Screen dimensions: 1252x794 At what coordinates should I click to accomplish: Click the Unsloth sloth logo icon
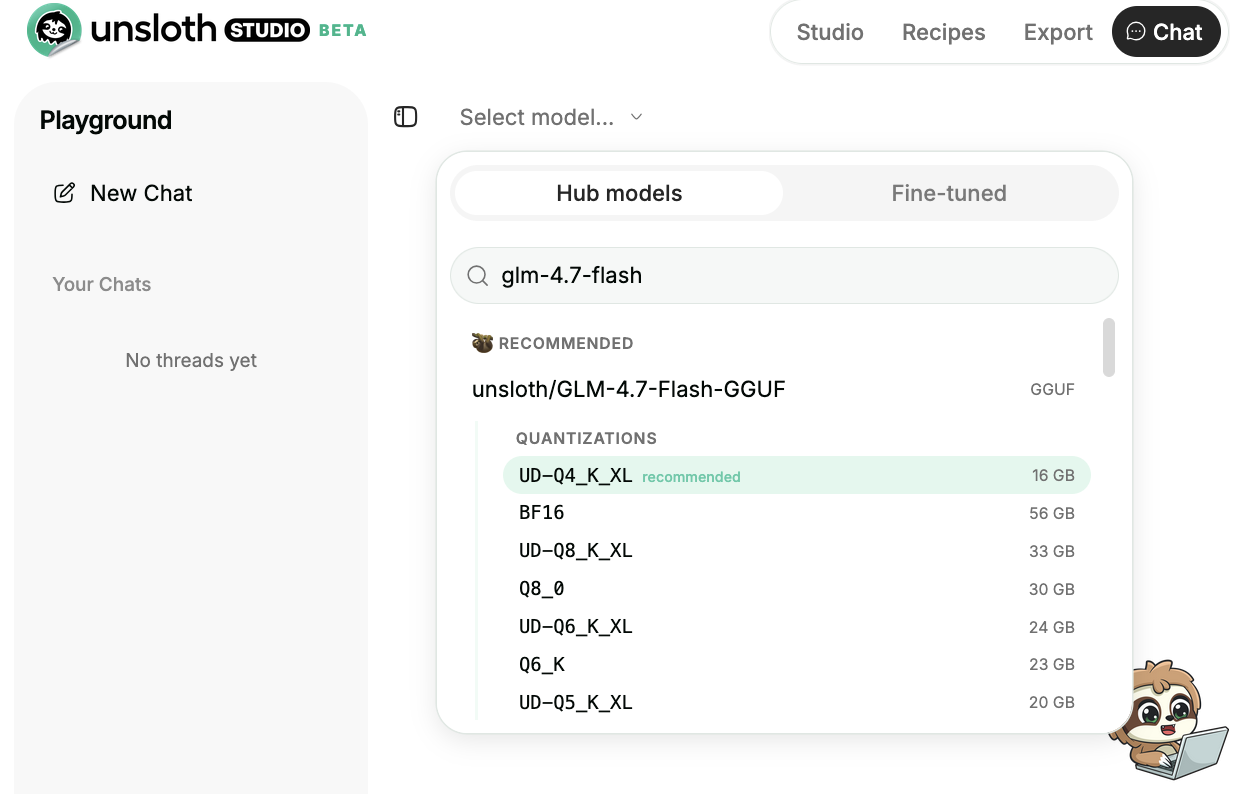(x=54, y=30)
